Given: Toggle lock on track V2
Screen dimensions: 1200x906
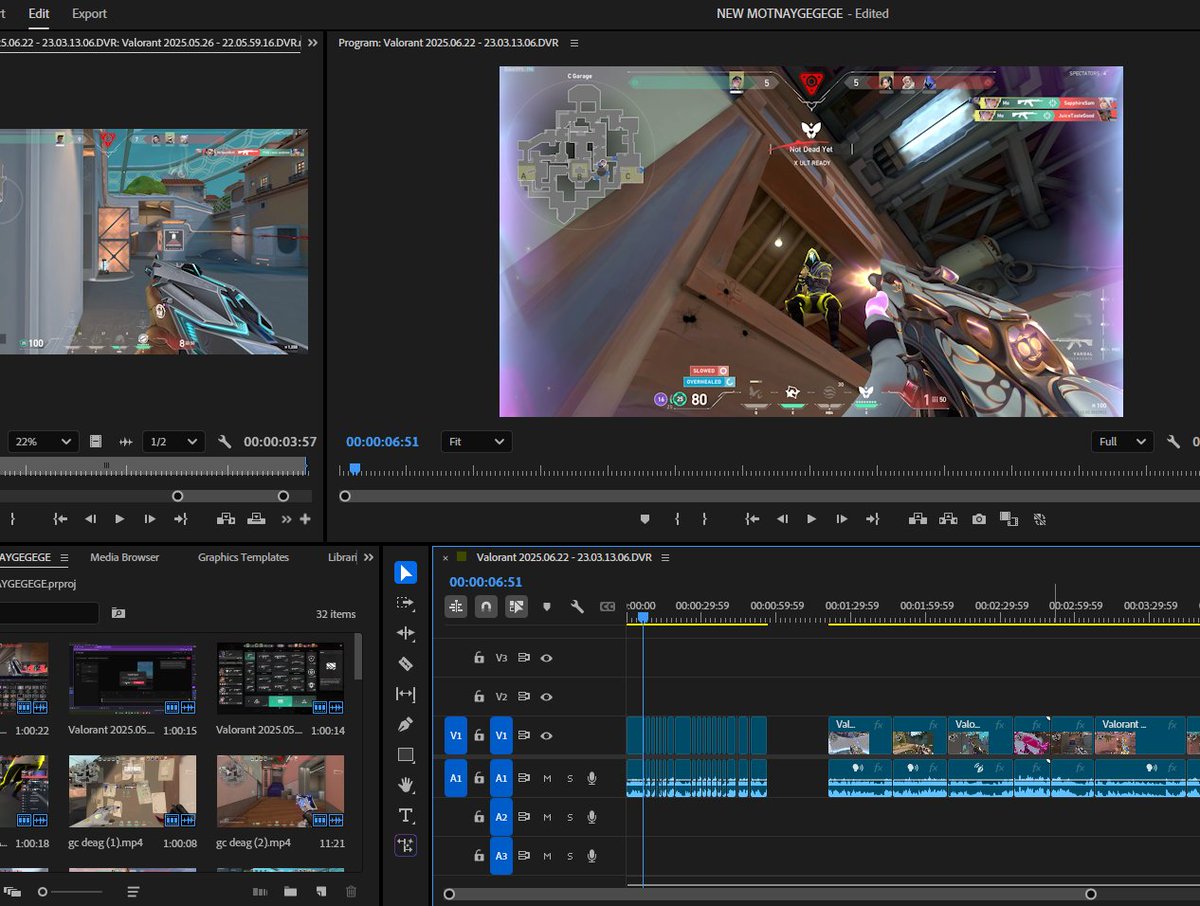Looking at the screenshot, I should pyautogui.click(x=479, y=697).
